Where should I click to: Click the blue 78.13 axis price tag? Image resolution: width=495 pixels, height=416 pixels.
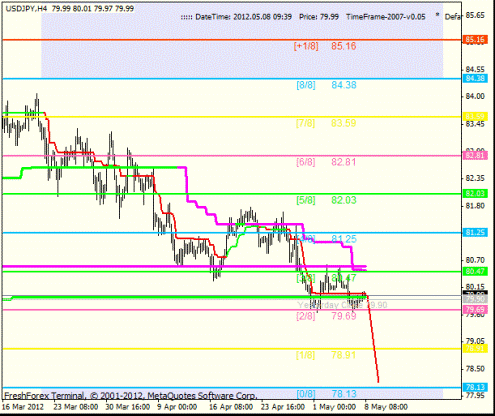pos(475,387)
